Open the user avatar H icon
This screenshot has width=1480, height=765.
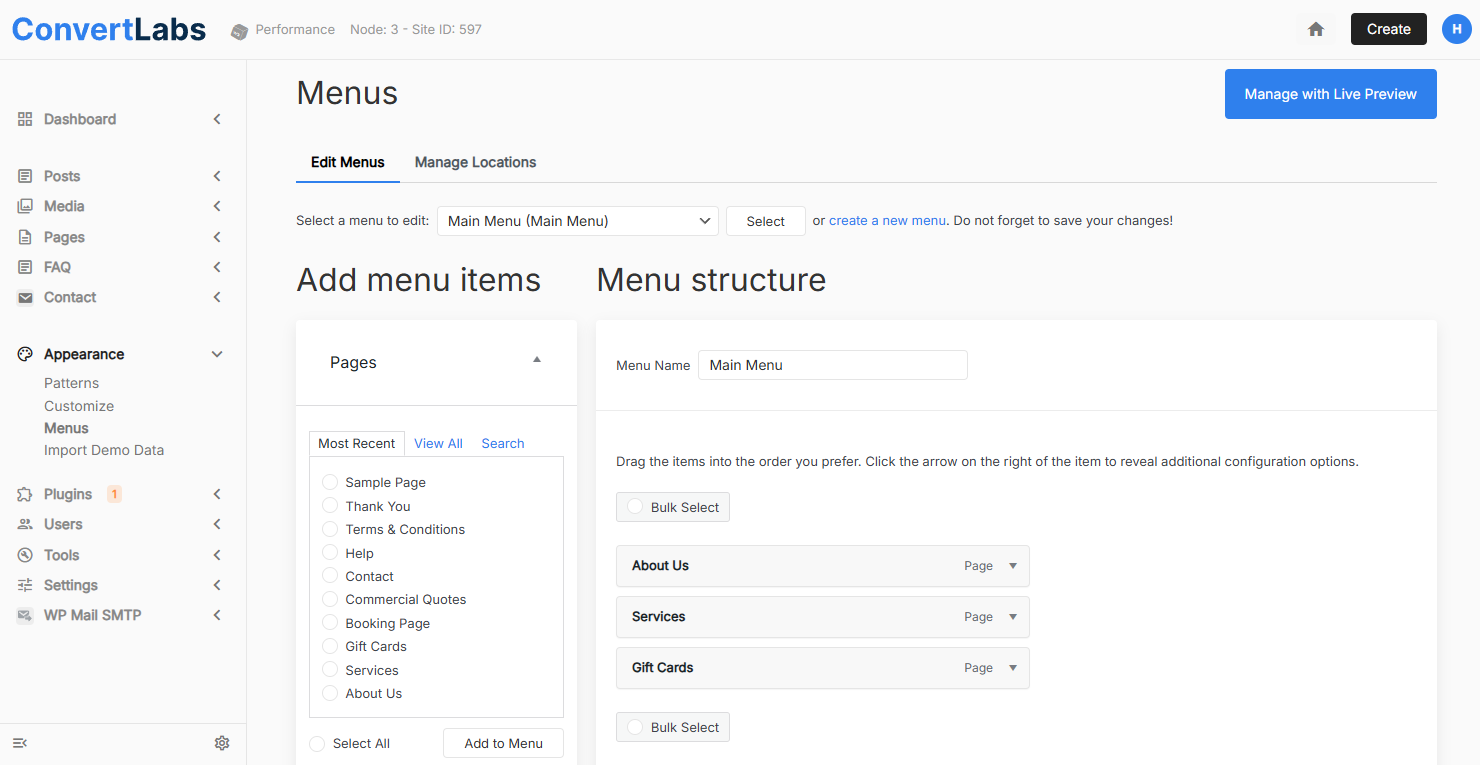click(1456, 29)
